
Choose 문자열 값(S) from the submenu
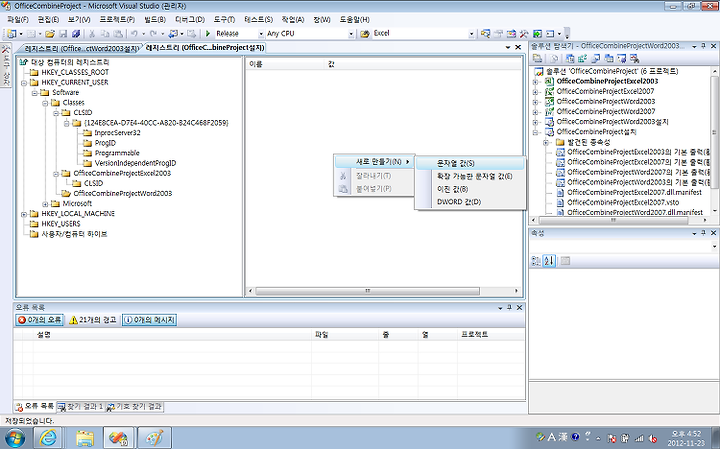tap(470, 163)
